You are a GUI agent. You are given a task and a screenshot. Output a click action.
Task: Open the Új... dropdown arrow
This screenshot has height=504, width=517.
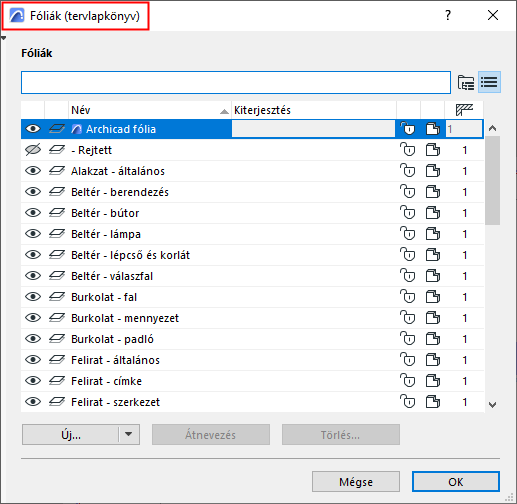coord(129,434)
